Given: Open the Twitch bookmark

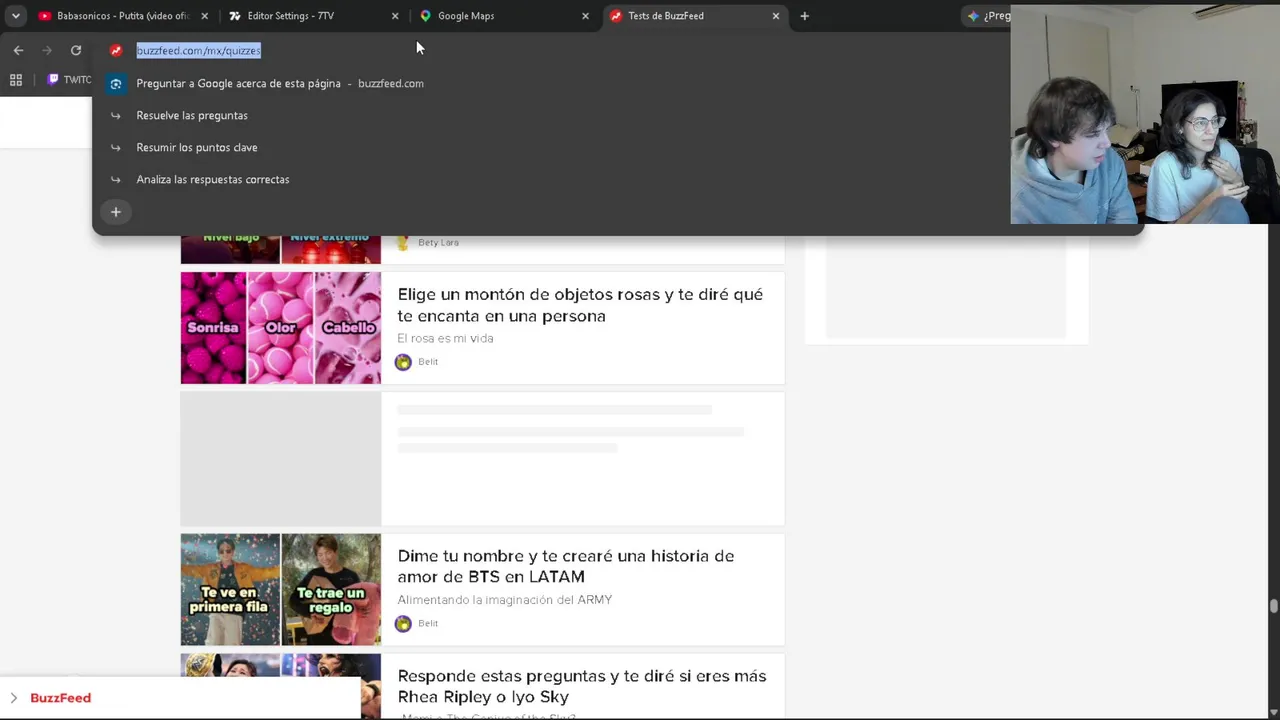Looking at the screenshot, I should click(69, 80).
